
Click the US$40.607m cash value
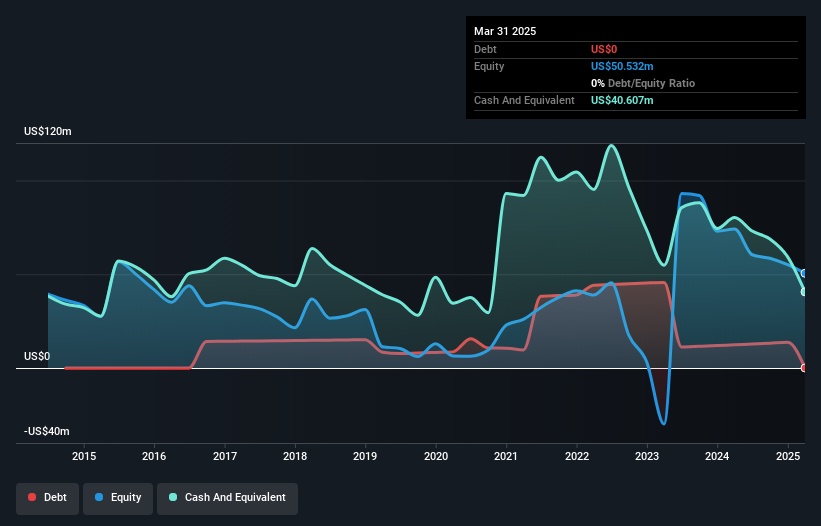click(622, 100)
